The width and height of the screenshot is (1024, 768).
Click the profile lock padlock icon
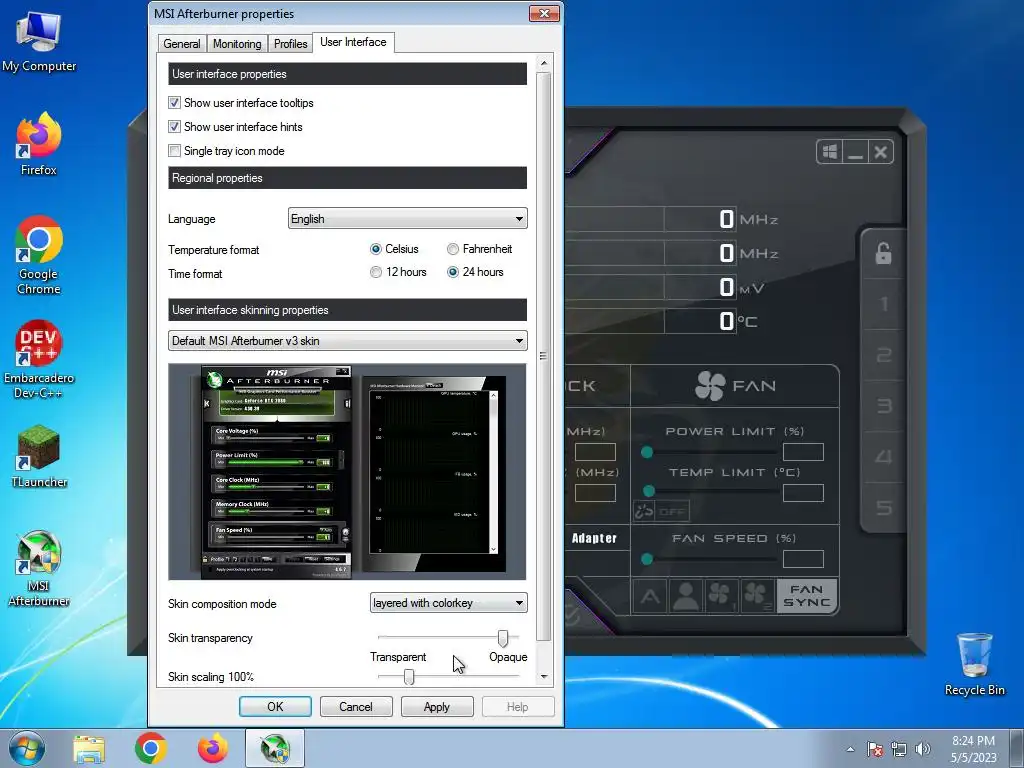point(883,253)
